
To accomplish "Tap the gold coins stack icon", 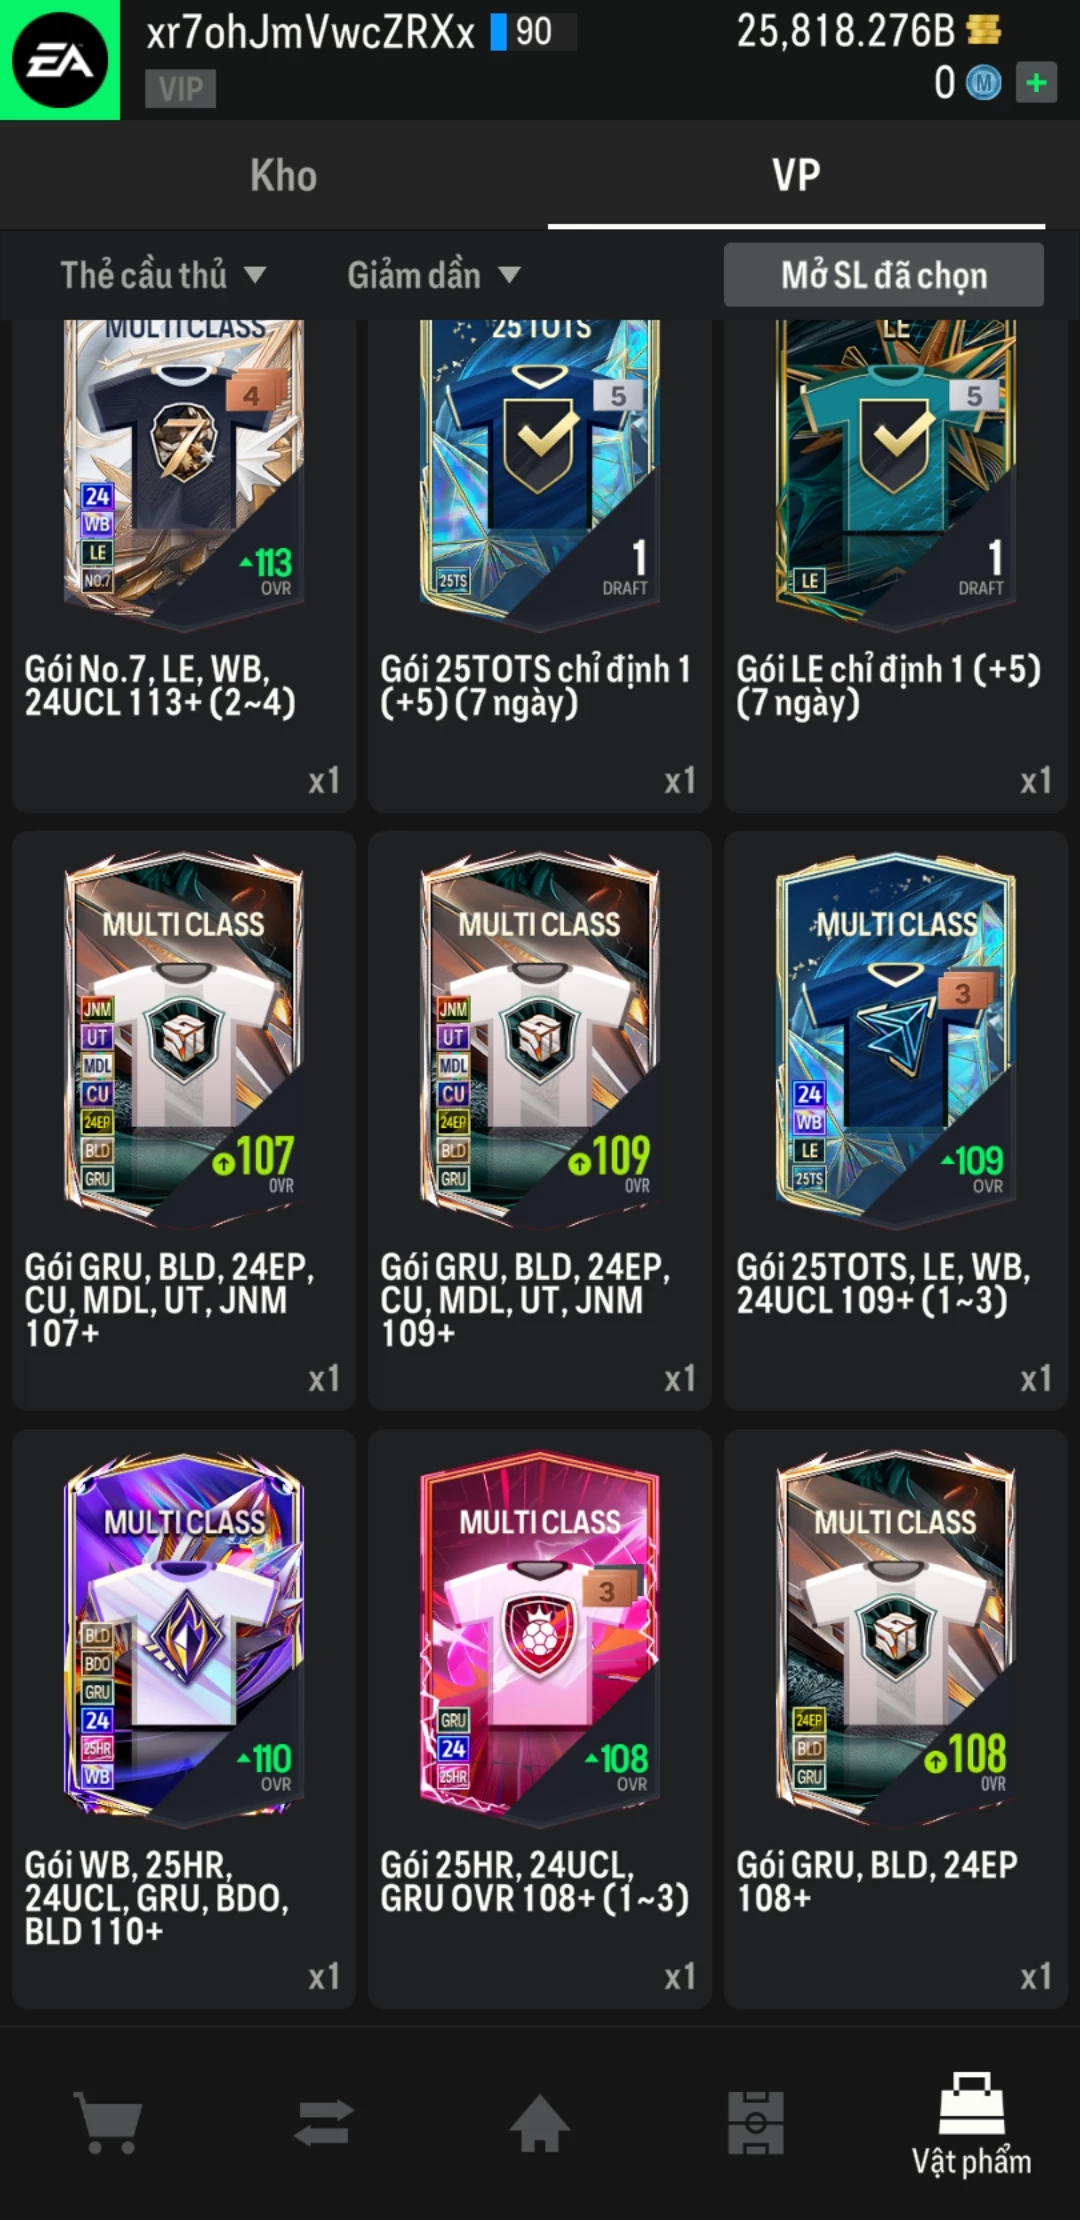I will (x=984, y=30).
